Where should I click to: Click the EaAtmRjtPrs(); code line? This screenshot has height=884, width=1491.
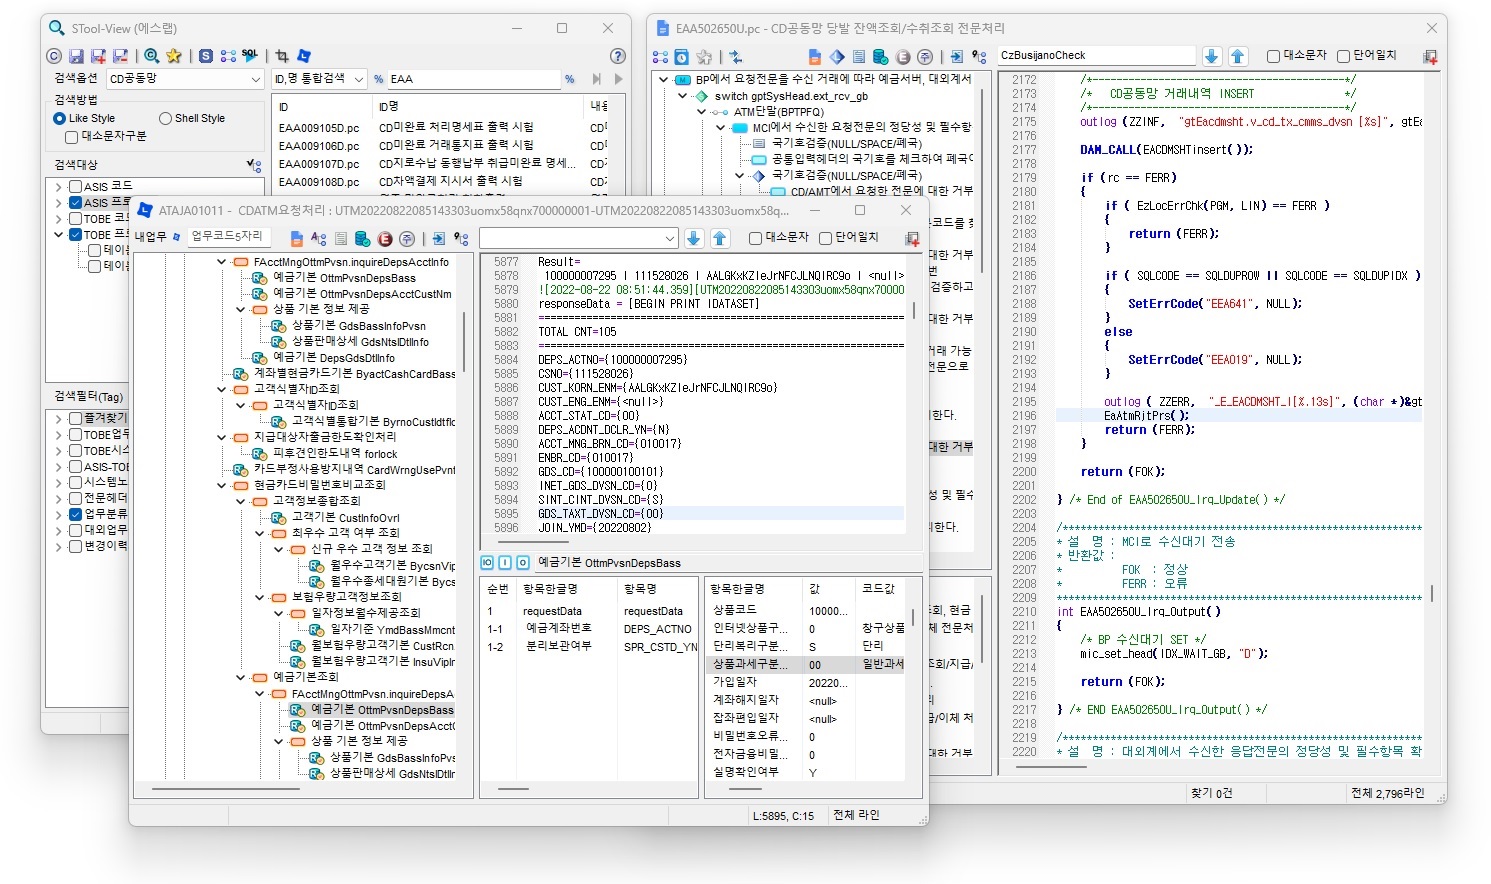pos(1146,416)
